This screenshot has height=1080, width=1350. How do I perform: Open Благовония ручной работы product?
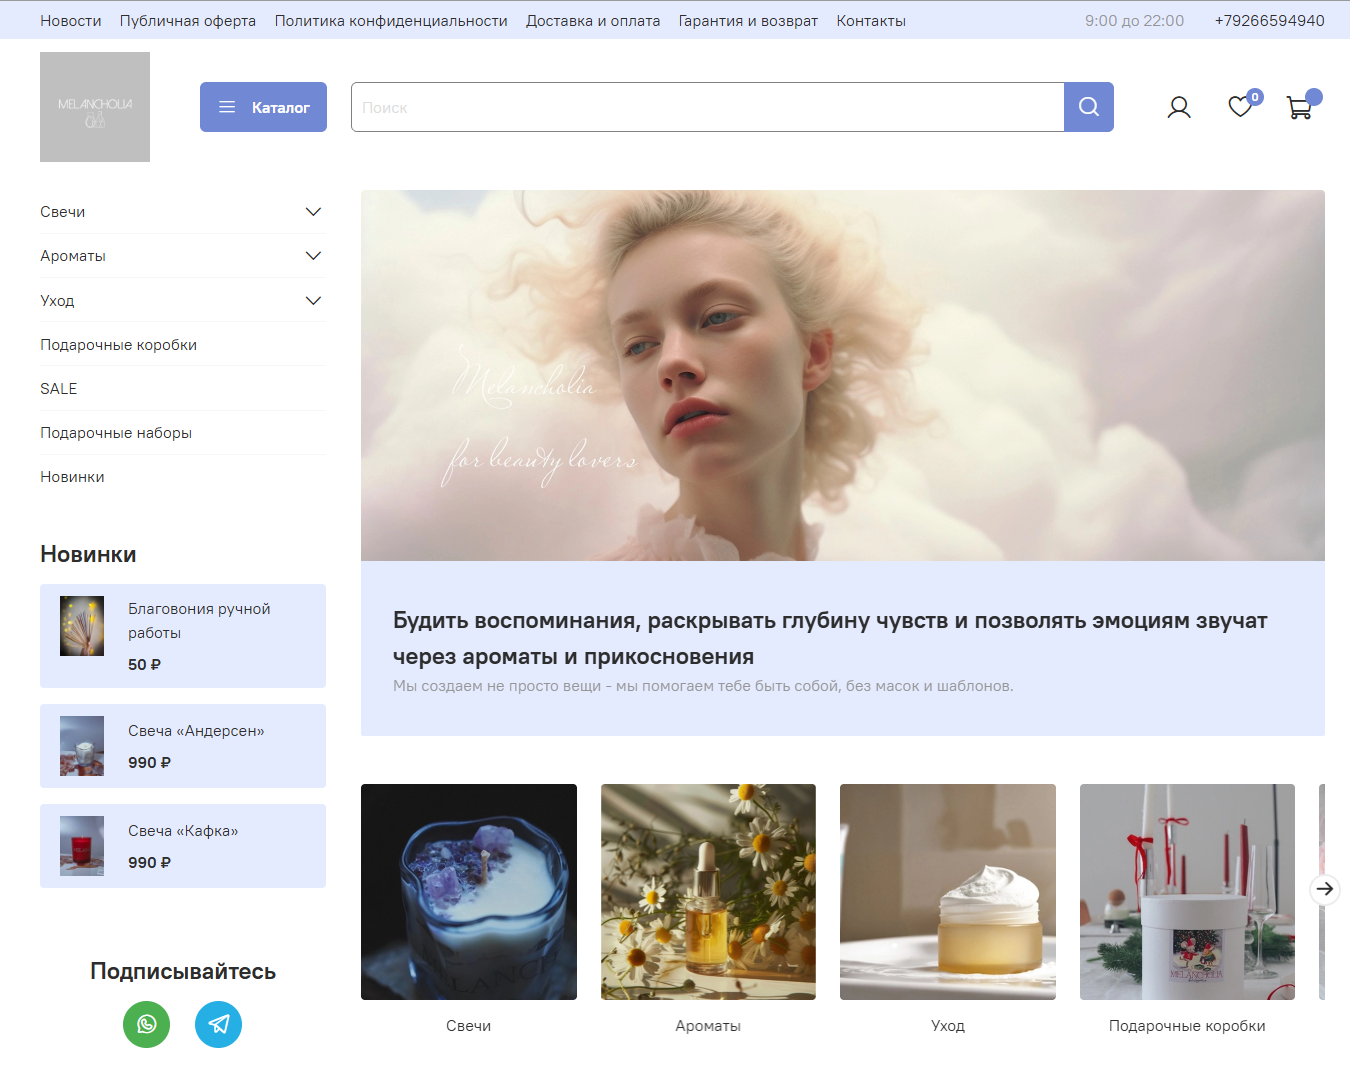pos(199,621)
